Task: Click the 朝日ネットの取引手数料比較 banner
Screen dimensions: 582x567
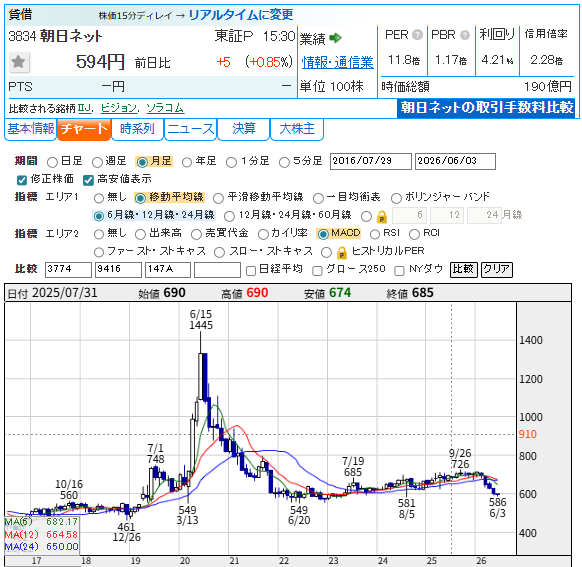Action: (486, 108)
